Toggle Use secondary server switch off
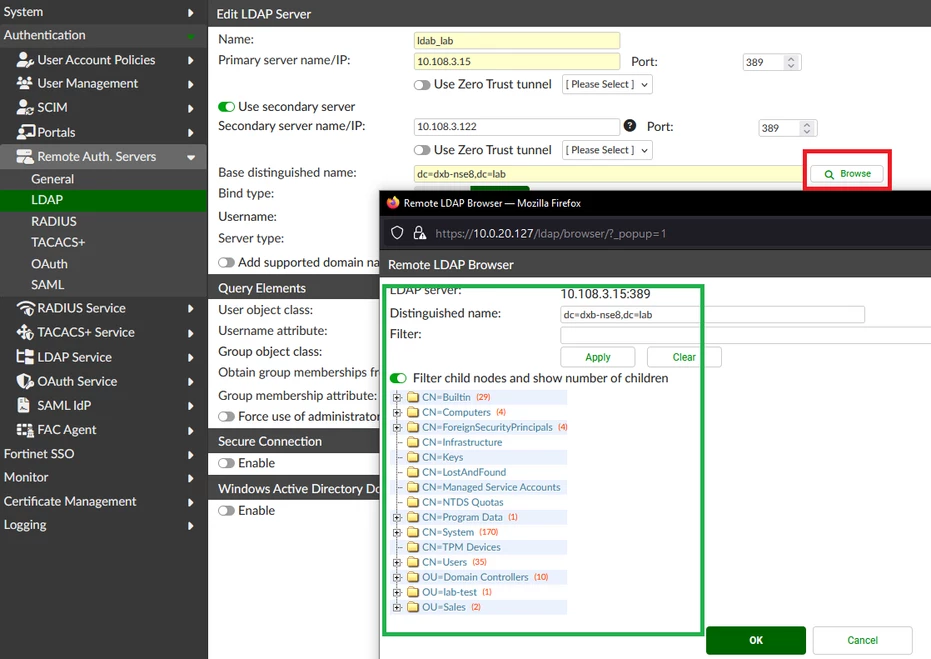Screen dimensions: 931x659 [226, 107]
